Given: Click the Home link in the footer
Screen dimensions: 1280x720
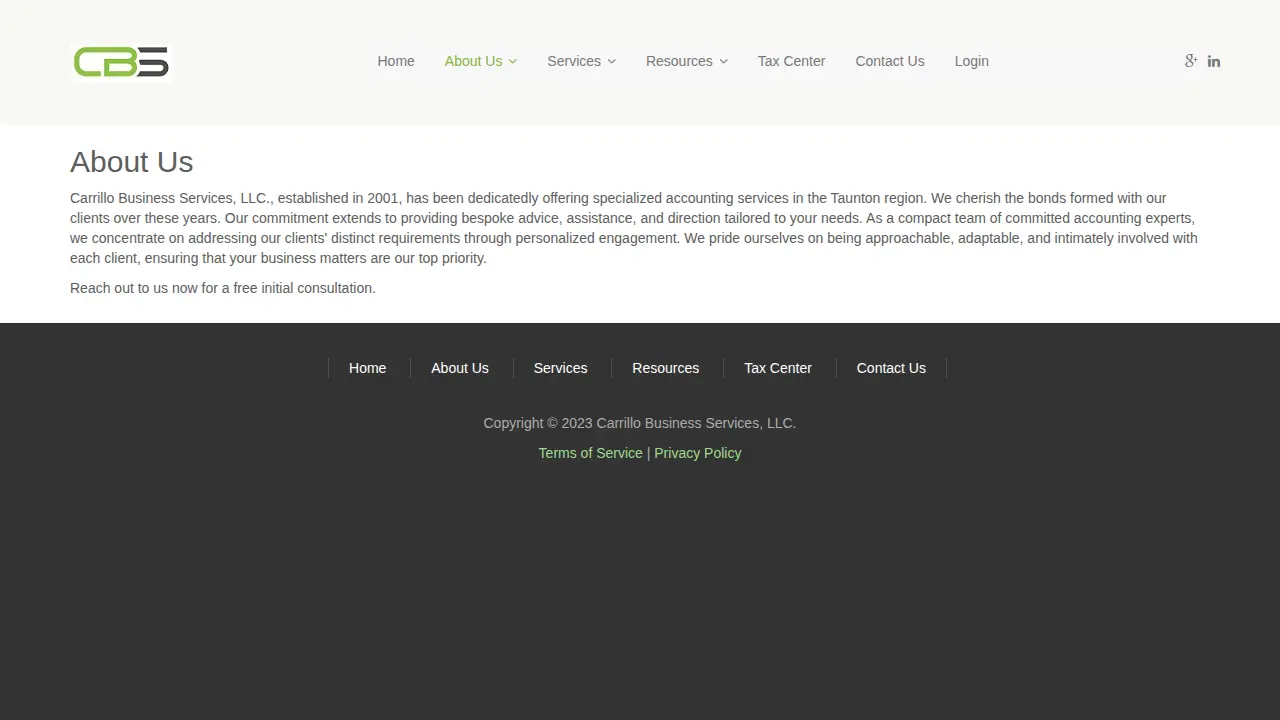Looking at the screenshot, I should (367, 368).
